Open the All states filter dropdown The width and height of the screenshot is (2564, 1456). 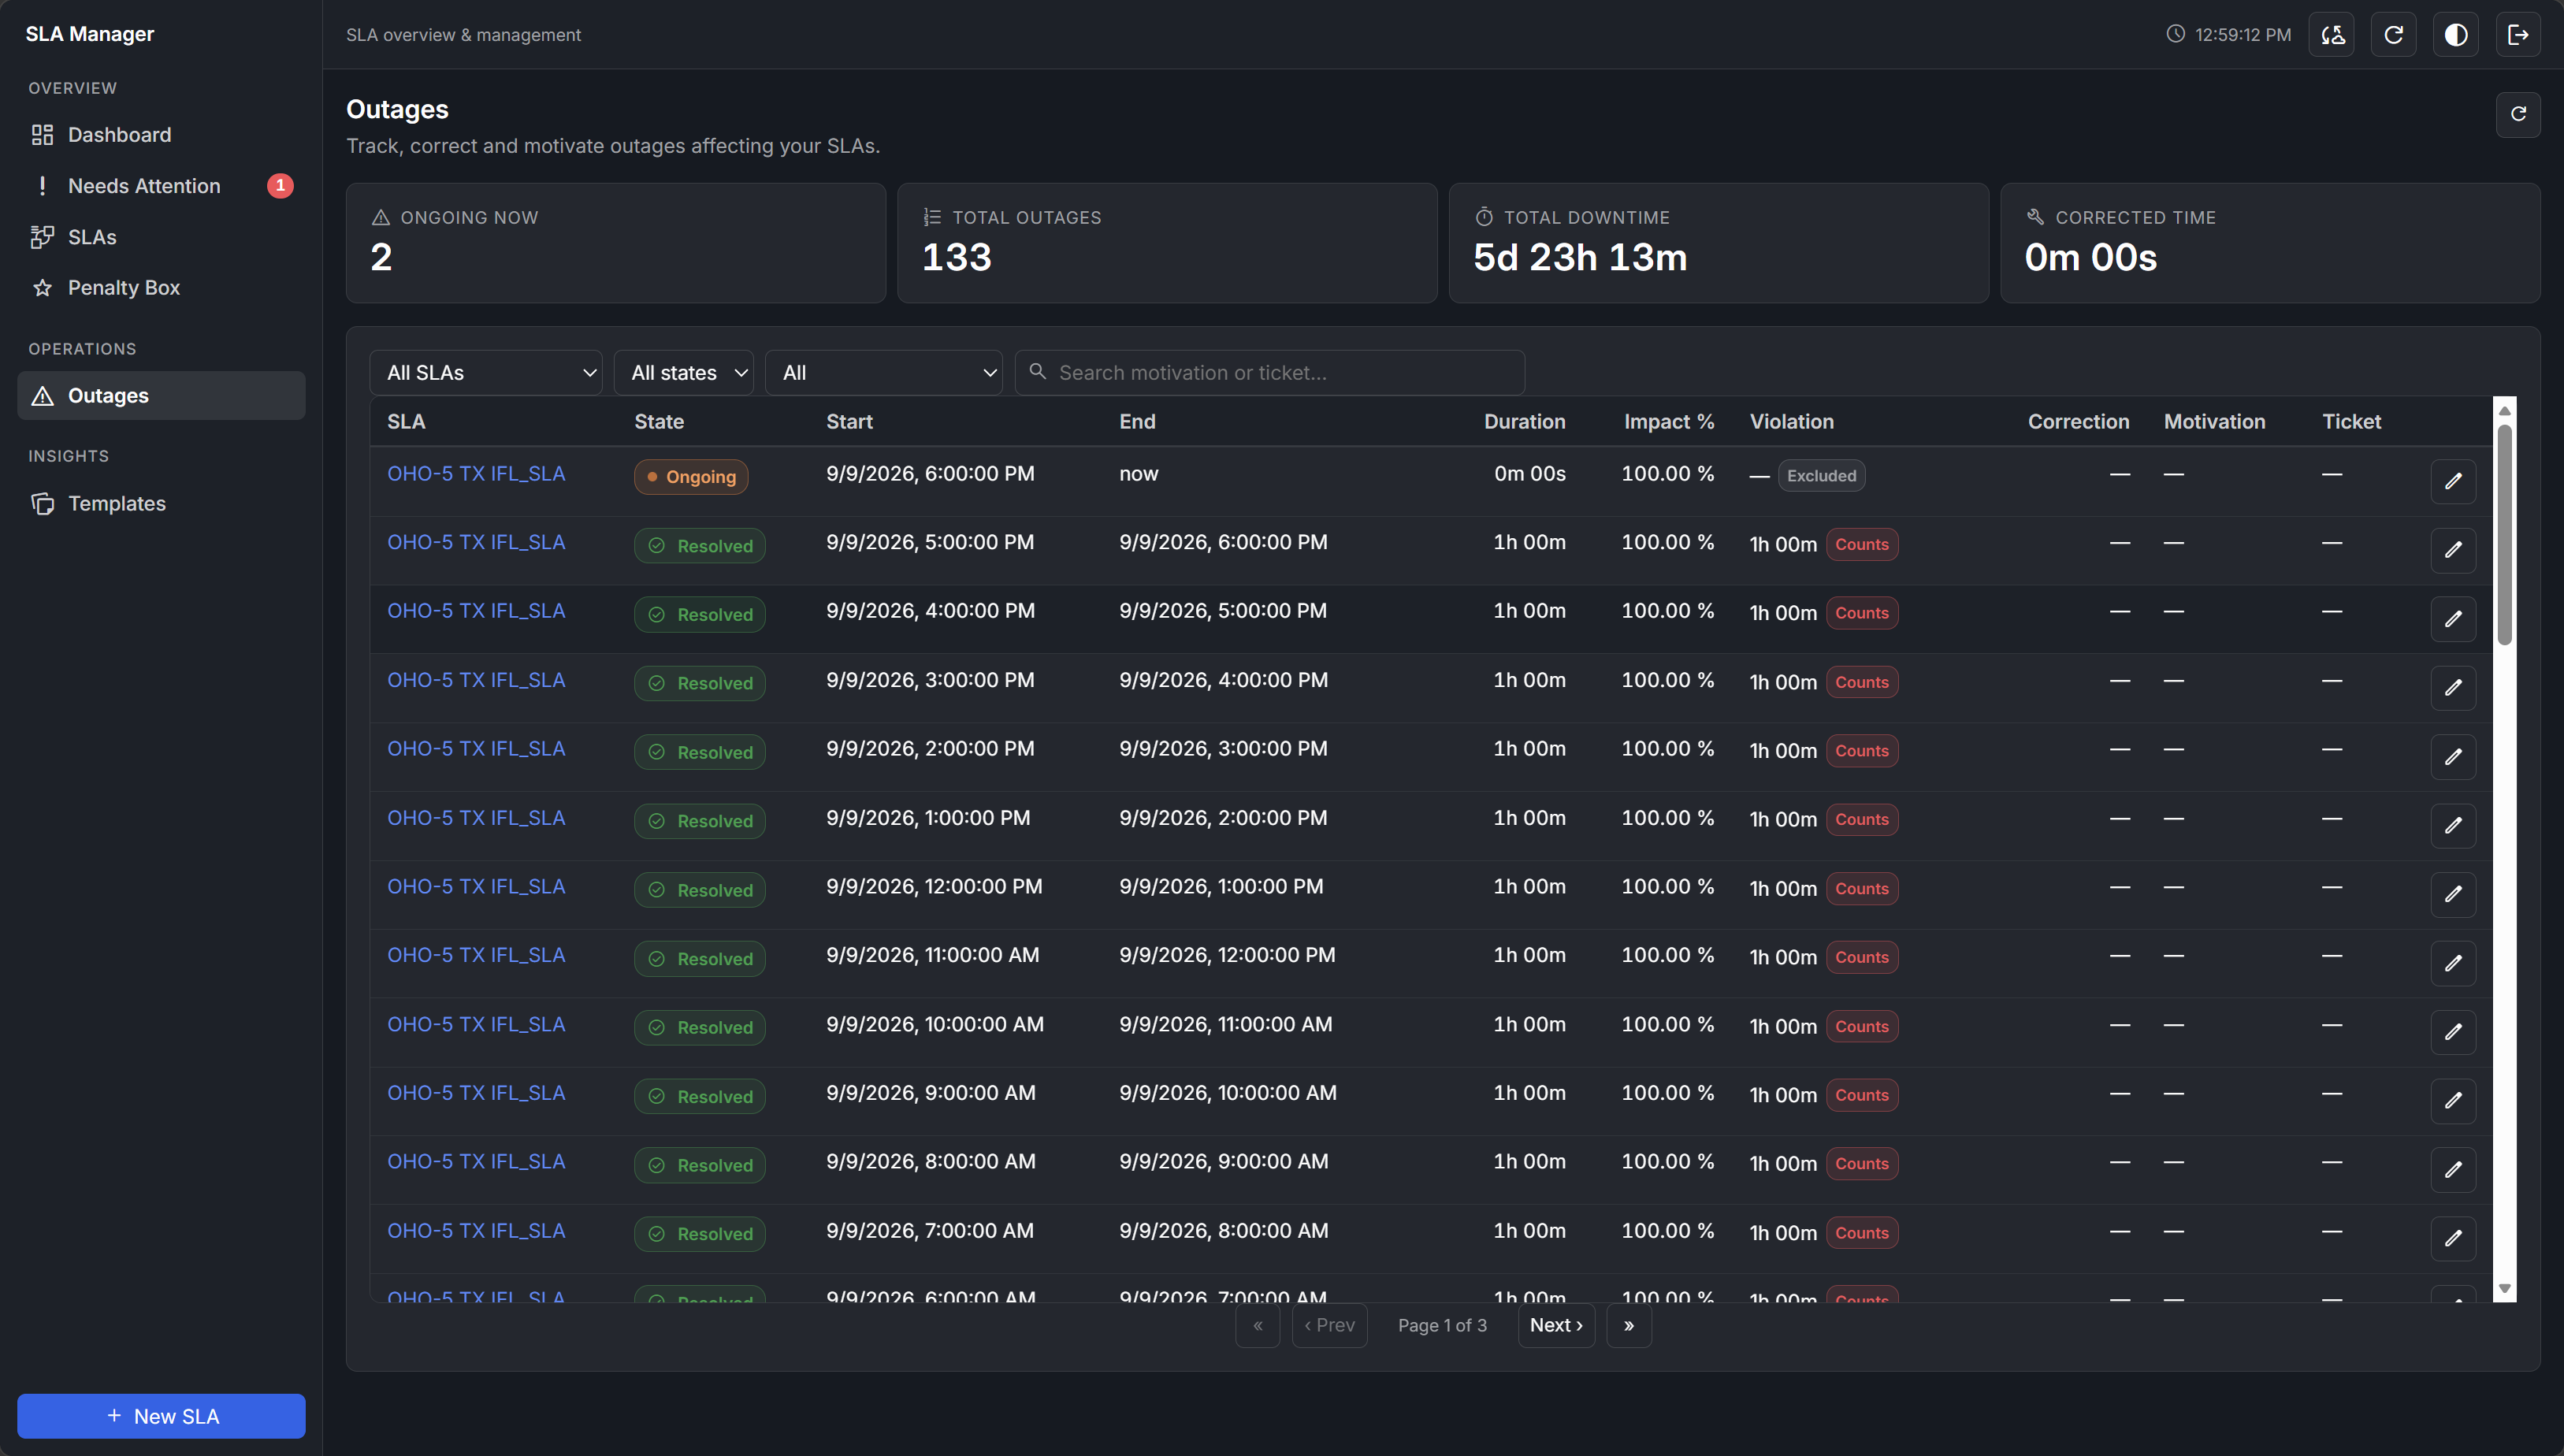click(x=684, y=373)
